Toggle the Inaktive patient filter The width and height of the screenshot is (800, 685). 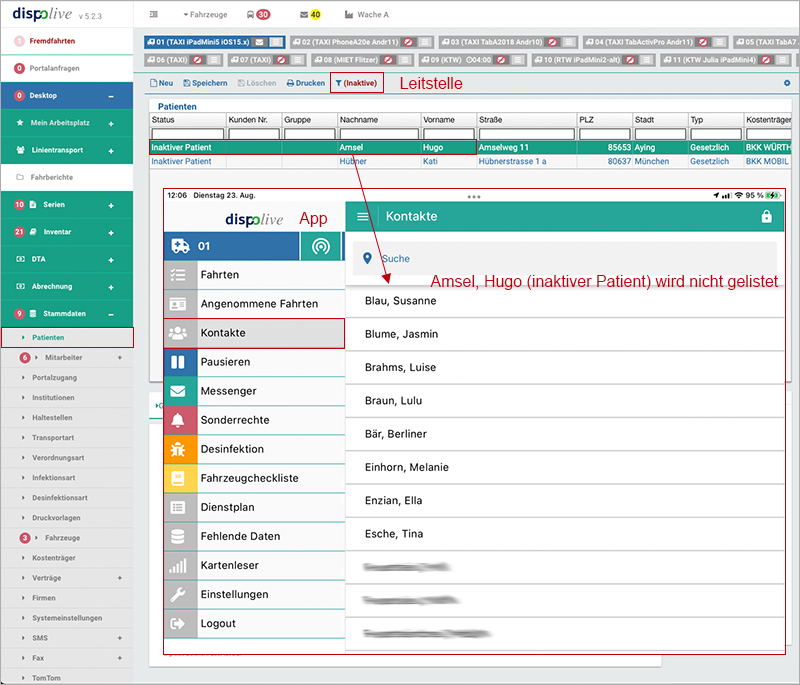[357, 83]
